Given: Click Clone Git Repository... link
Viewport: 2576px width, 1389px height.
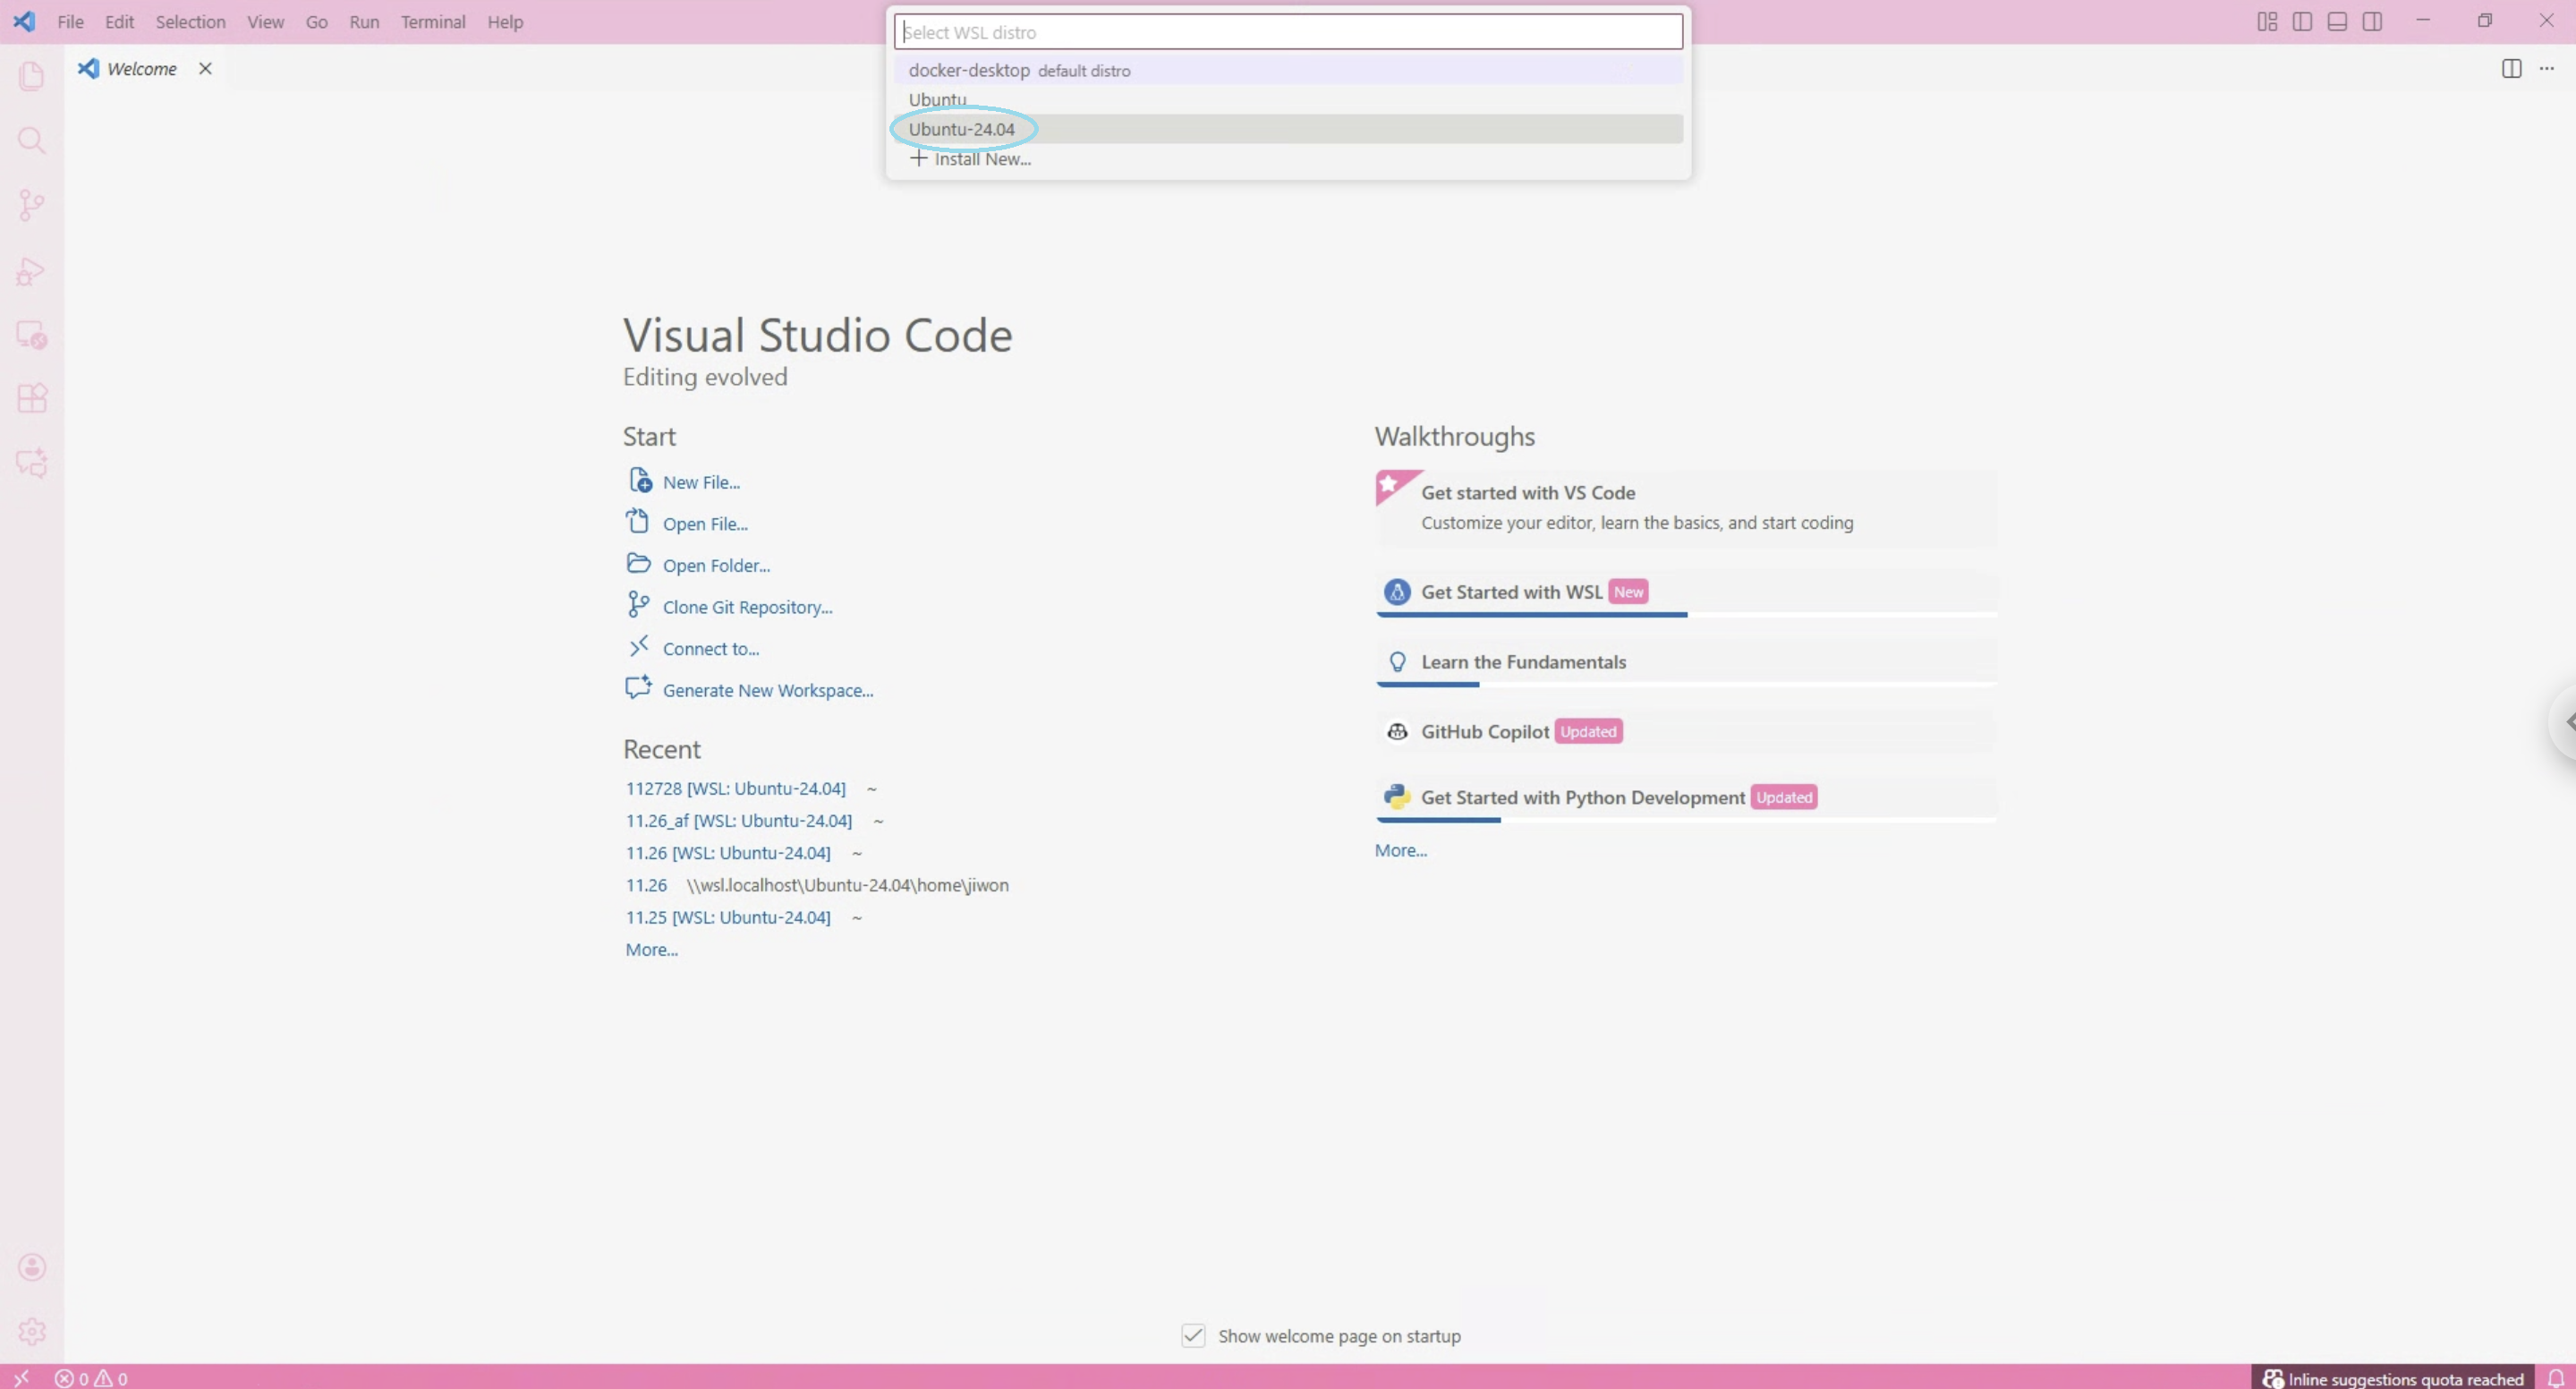Looking at the screenshot, I should (x=747, y=607).
